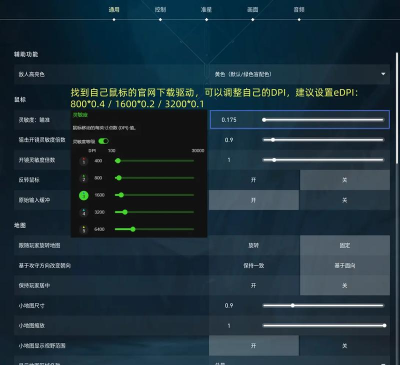Click the 小地图显示视野范围 row label
This screenshot has height=365, width=400.
[x=42, y=346]
